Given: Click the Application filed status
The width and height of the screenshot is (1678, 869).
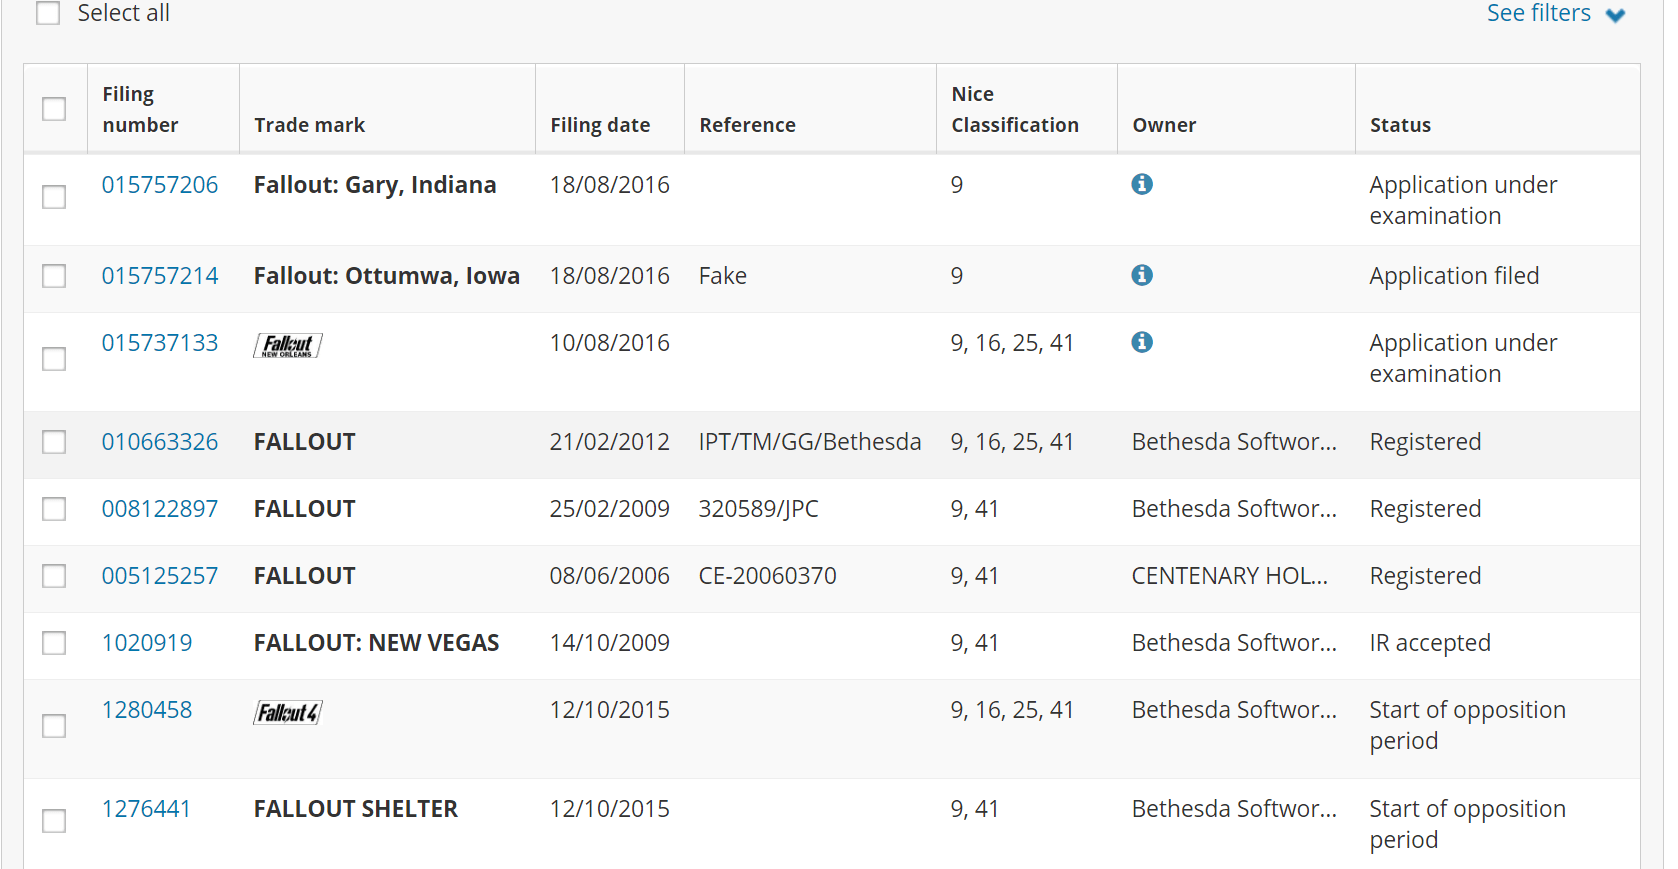Looking at the screenshot, I should point(1454,276).
